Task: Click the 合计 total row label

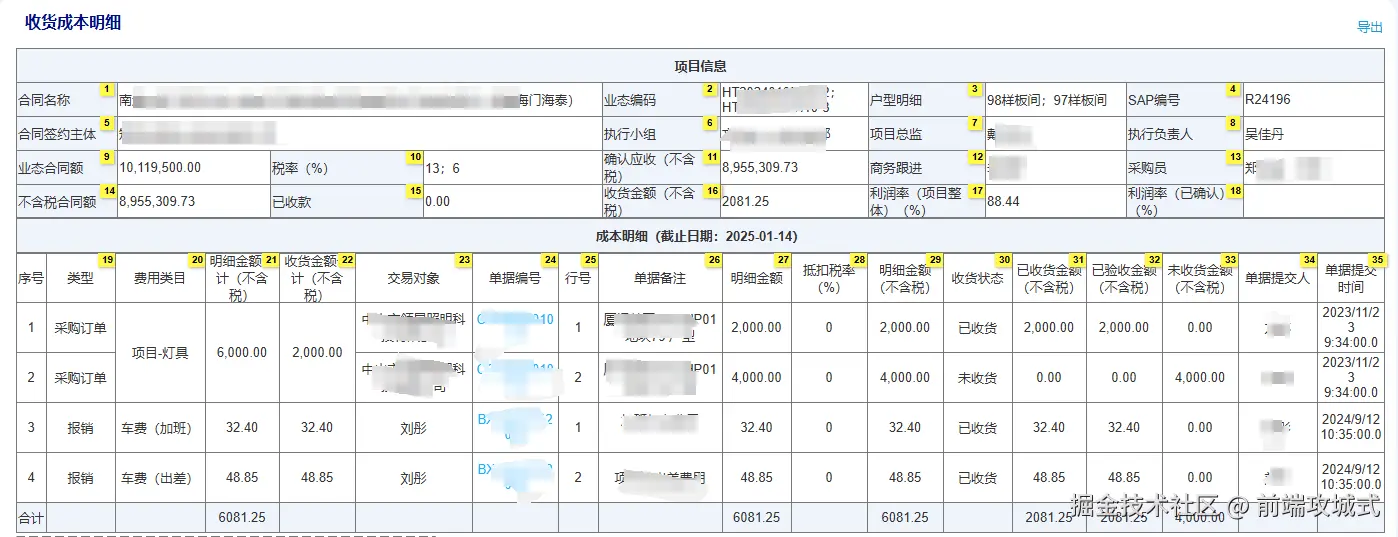Action: tap(31, 517)
